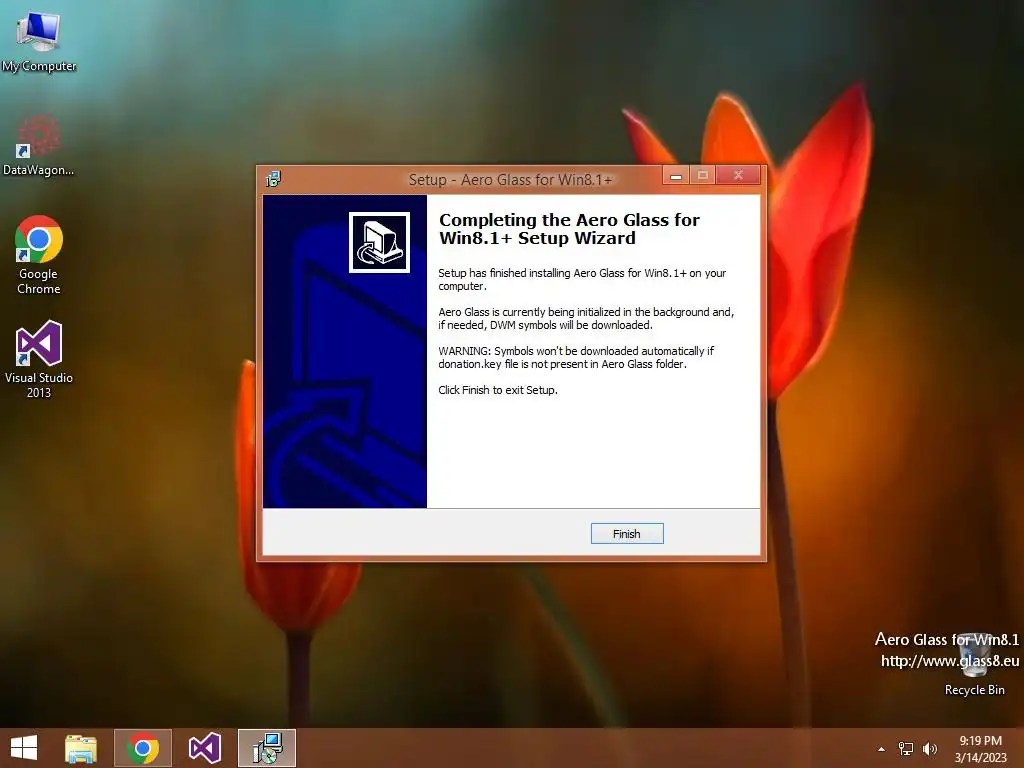The width and height of the screenshot is (1024, 768).
Task: Open the Windows Start button
Action: tap(24, 748)
